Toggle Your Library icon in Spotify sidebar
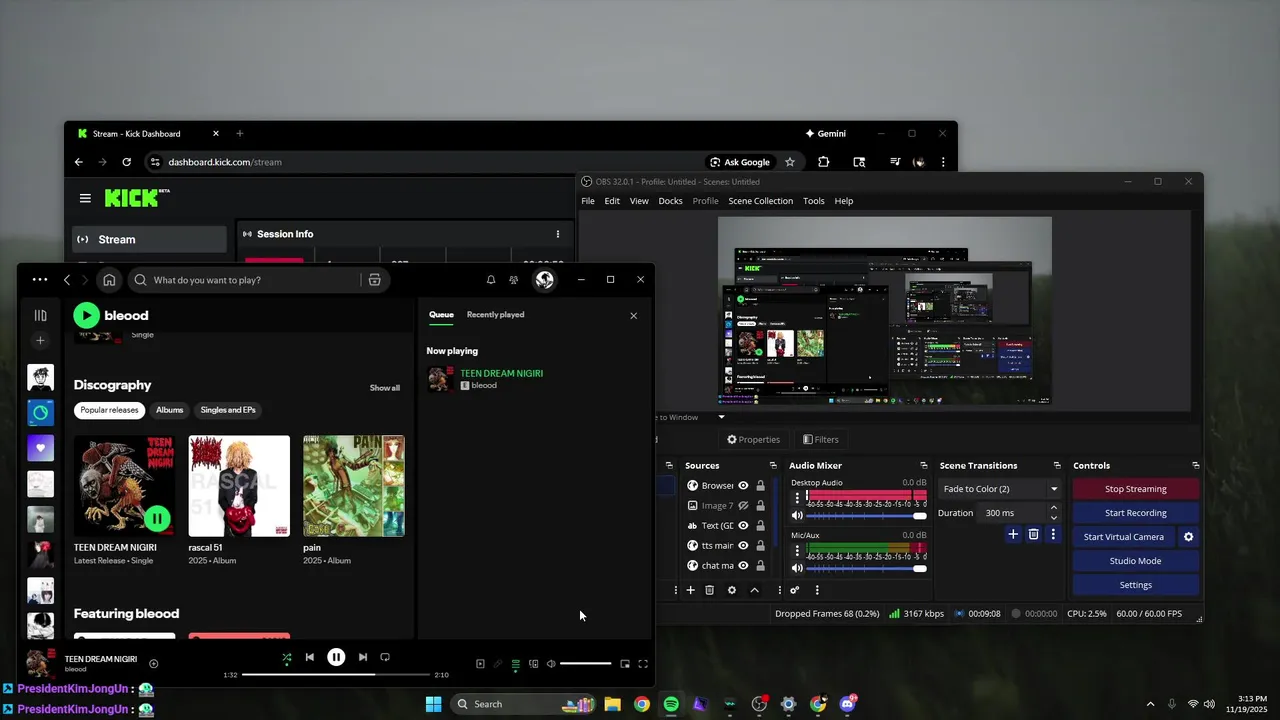Image resolution: width=1280 pixels, height=720 pixels. coord(41,315)
